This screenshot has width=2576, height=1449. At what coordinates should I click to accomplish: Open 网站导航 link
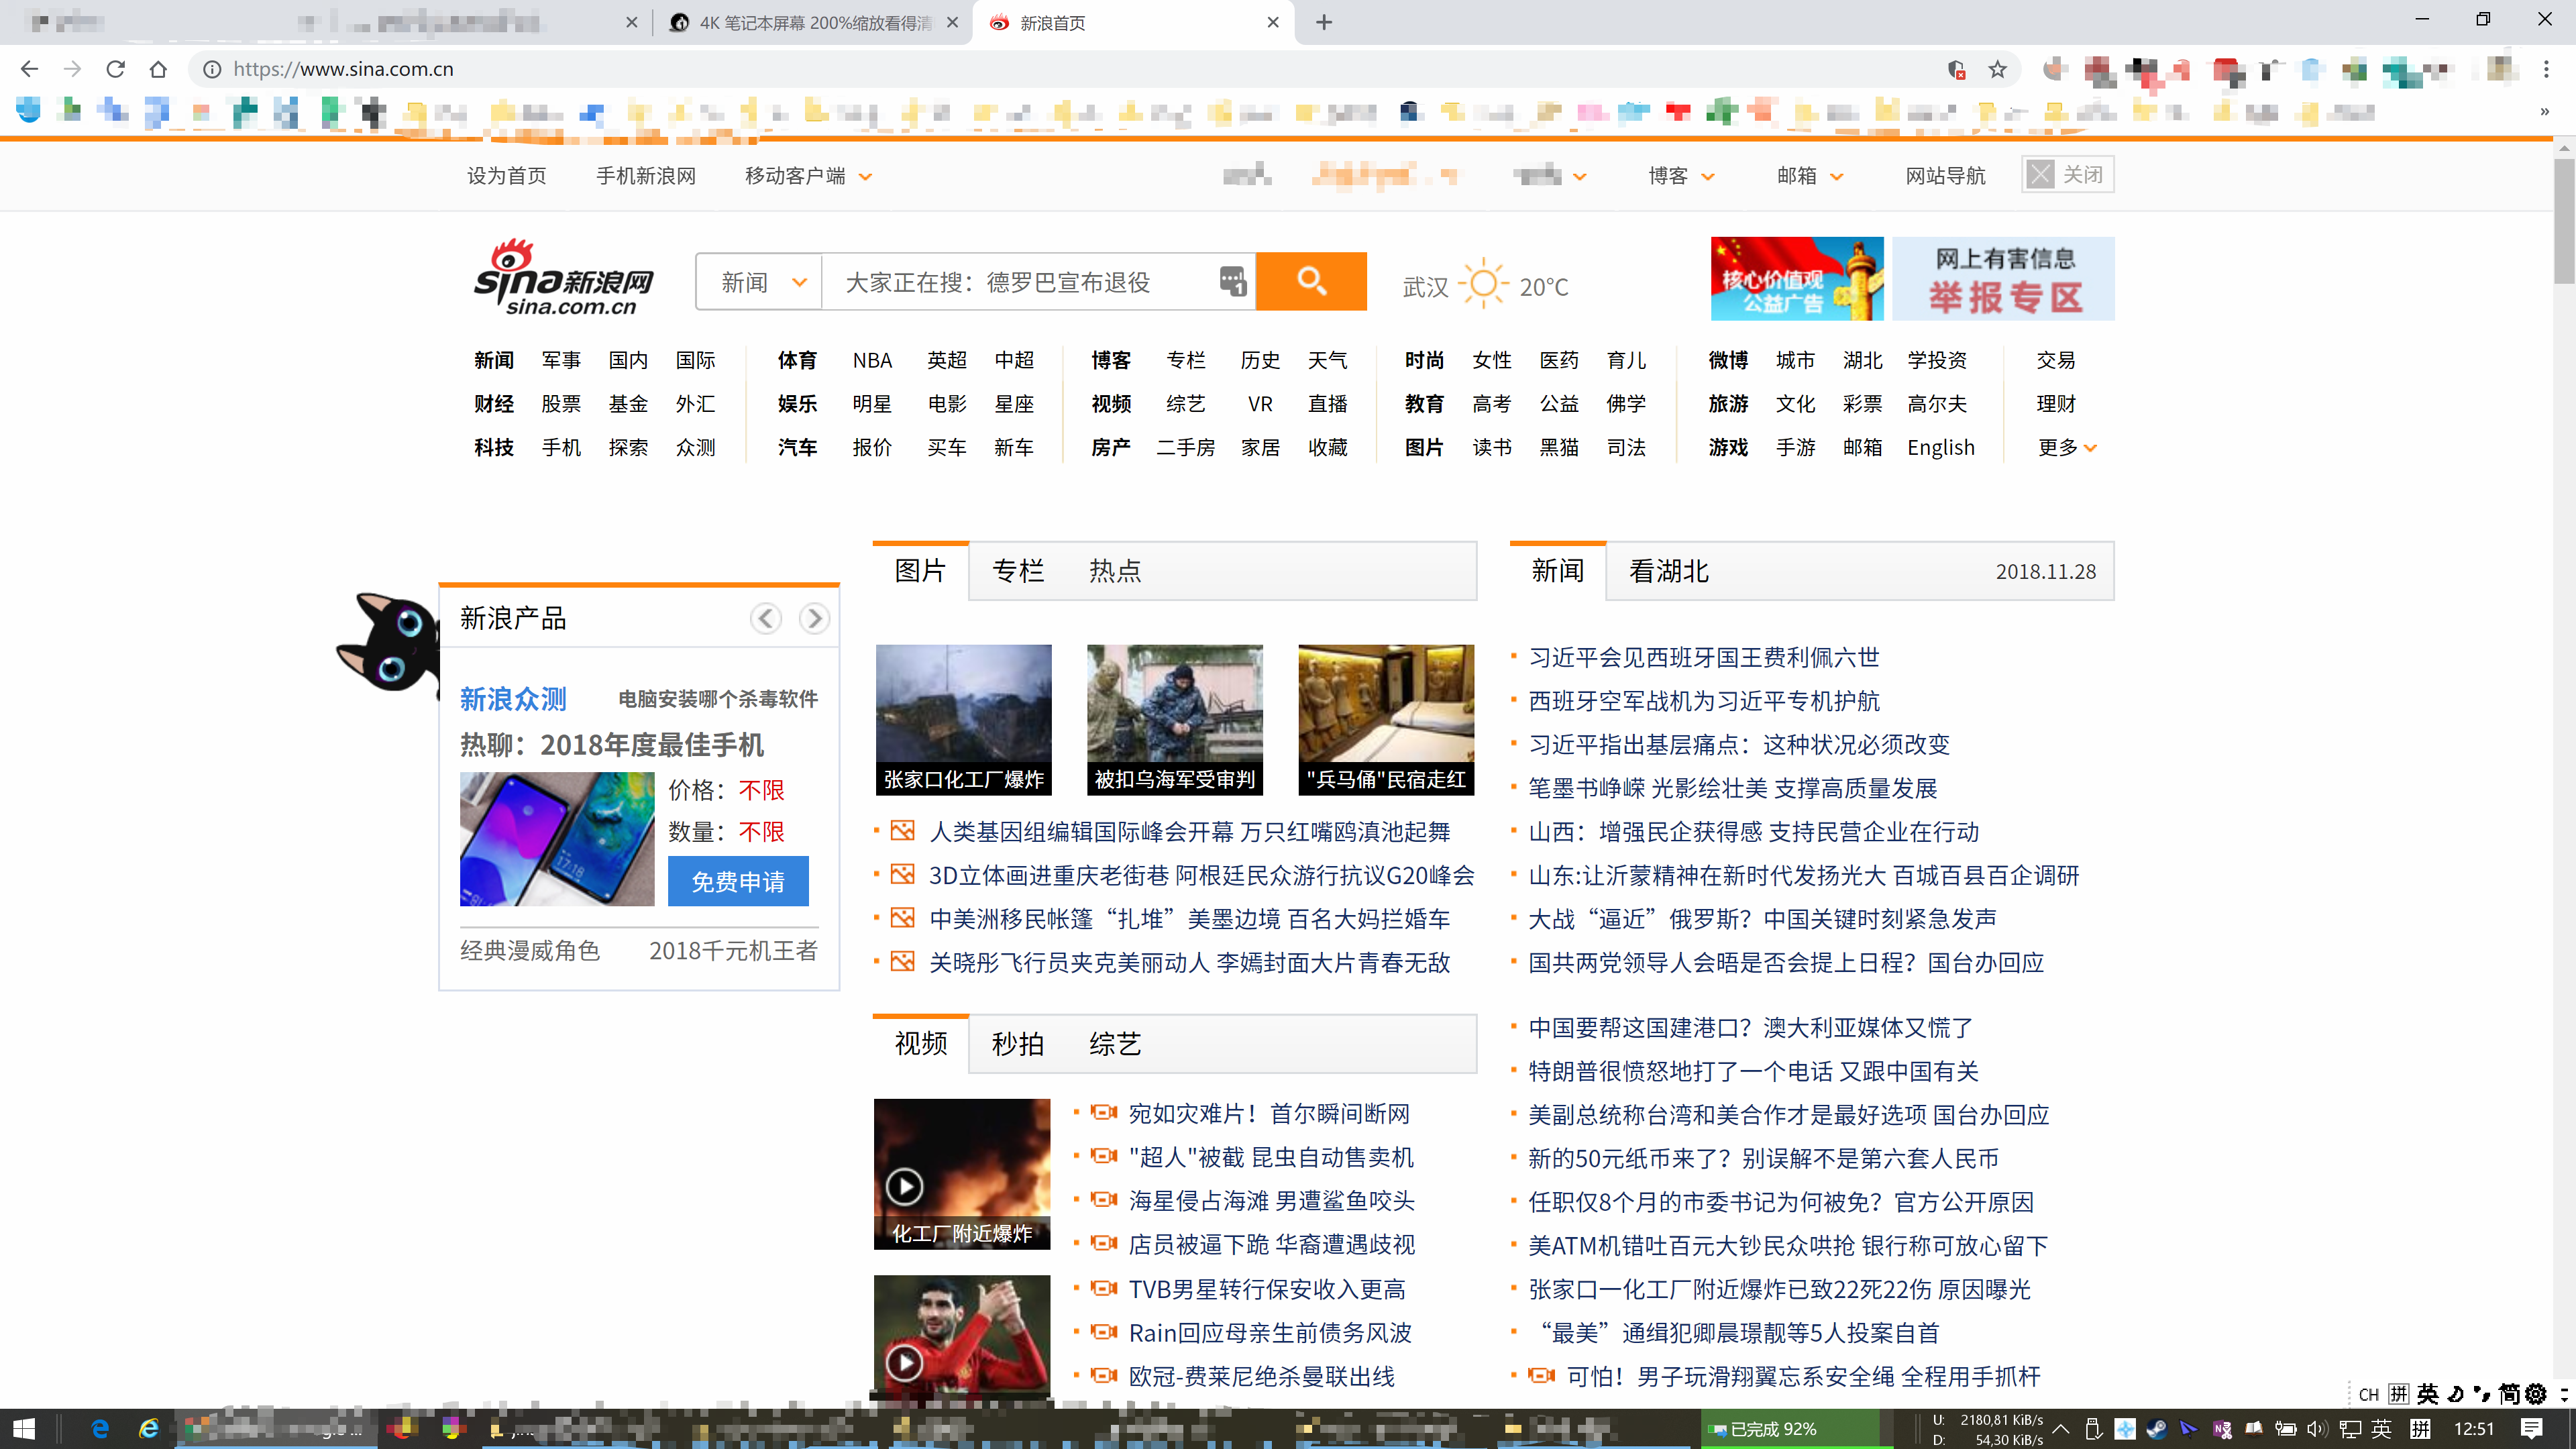1945,176
